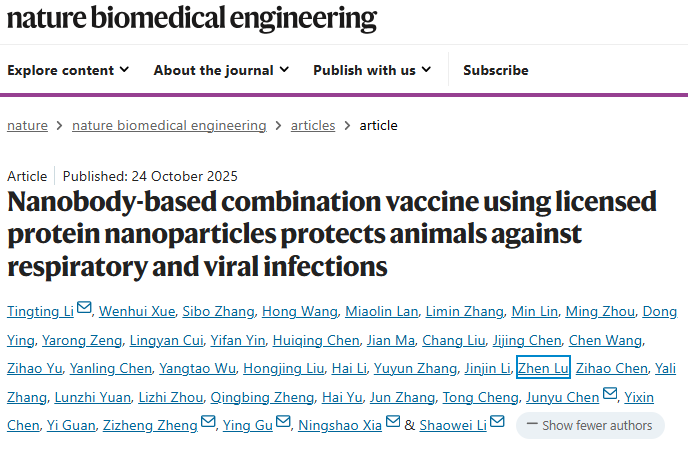688x454 pixels.
Task: Click the envelope icon next to Junyu Chen
Action: coord(610,396)
